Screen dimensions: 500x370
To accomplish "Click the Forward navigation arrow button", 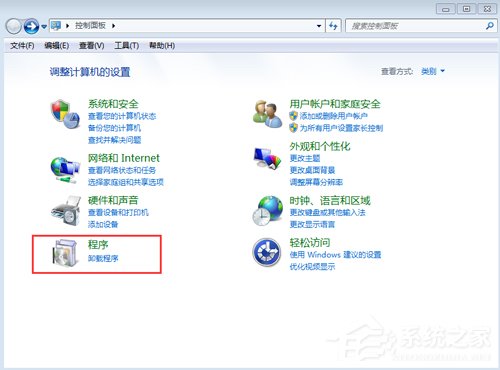I will coord(31,26).
